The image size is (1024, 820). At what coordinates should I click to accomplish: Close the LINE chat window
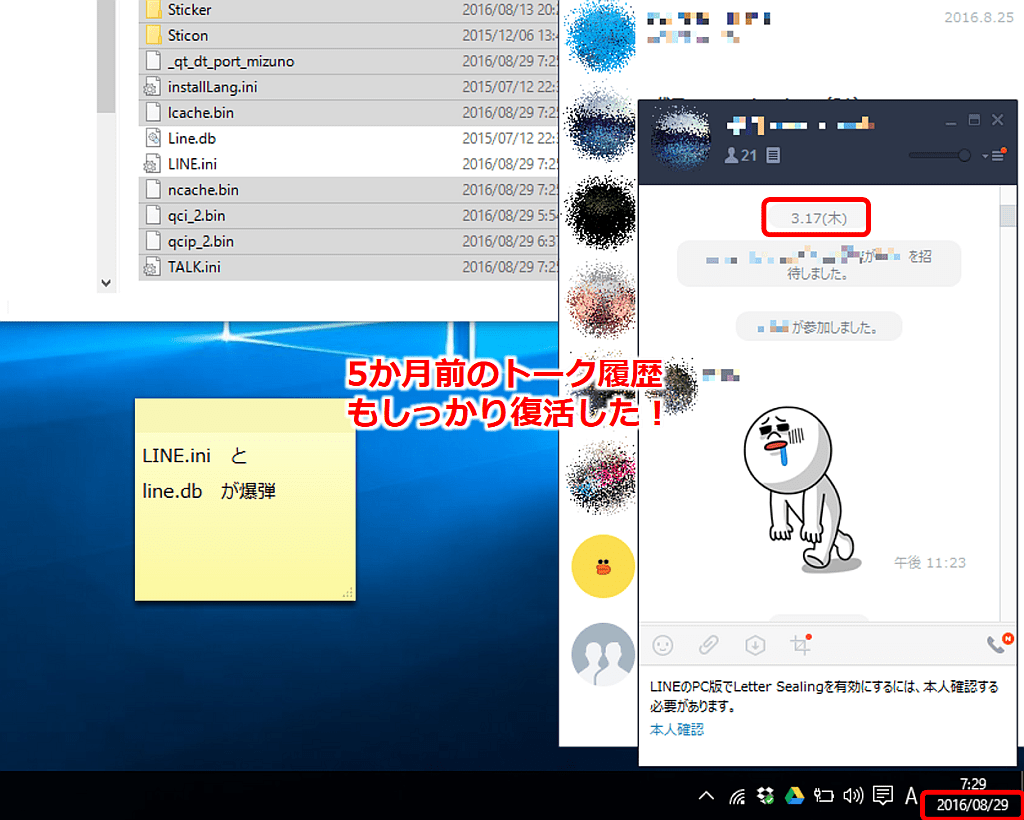(997, 119)
